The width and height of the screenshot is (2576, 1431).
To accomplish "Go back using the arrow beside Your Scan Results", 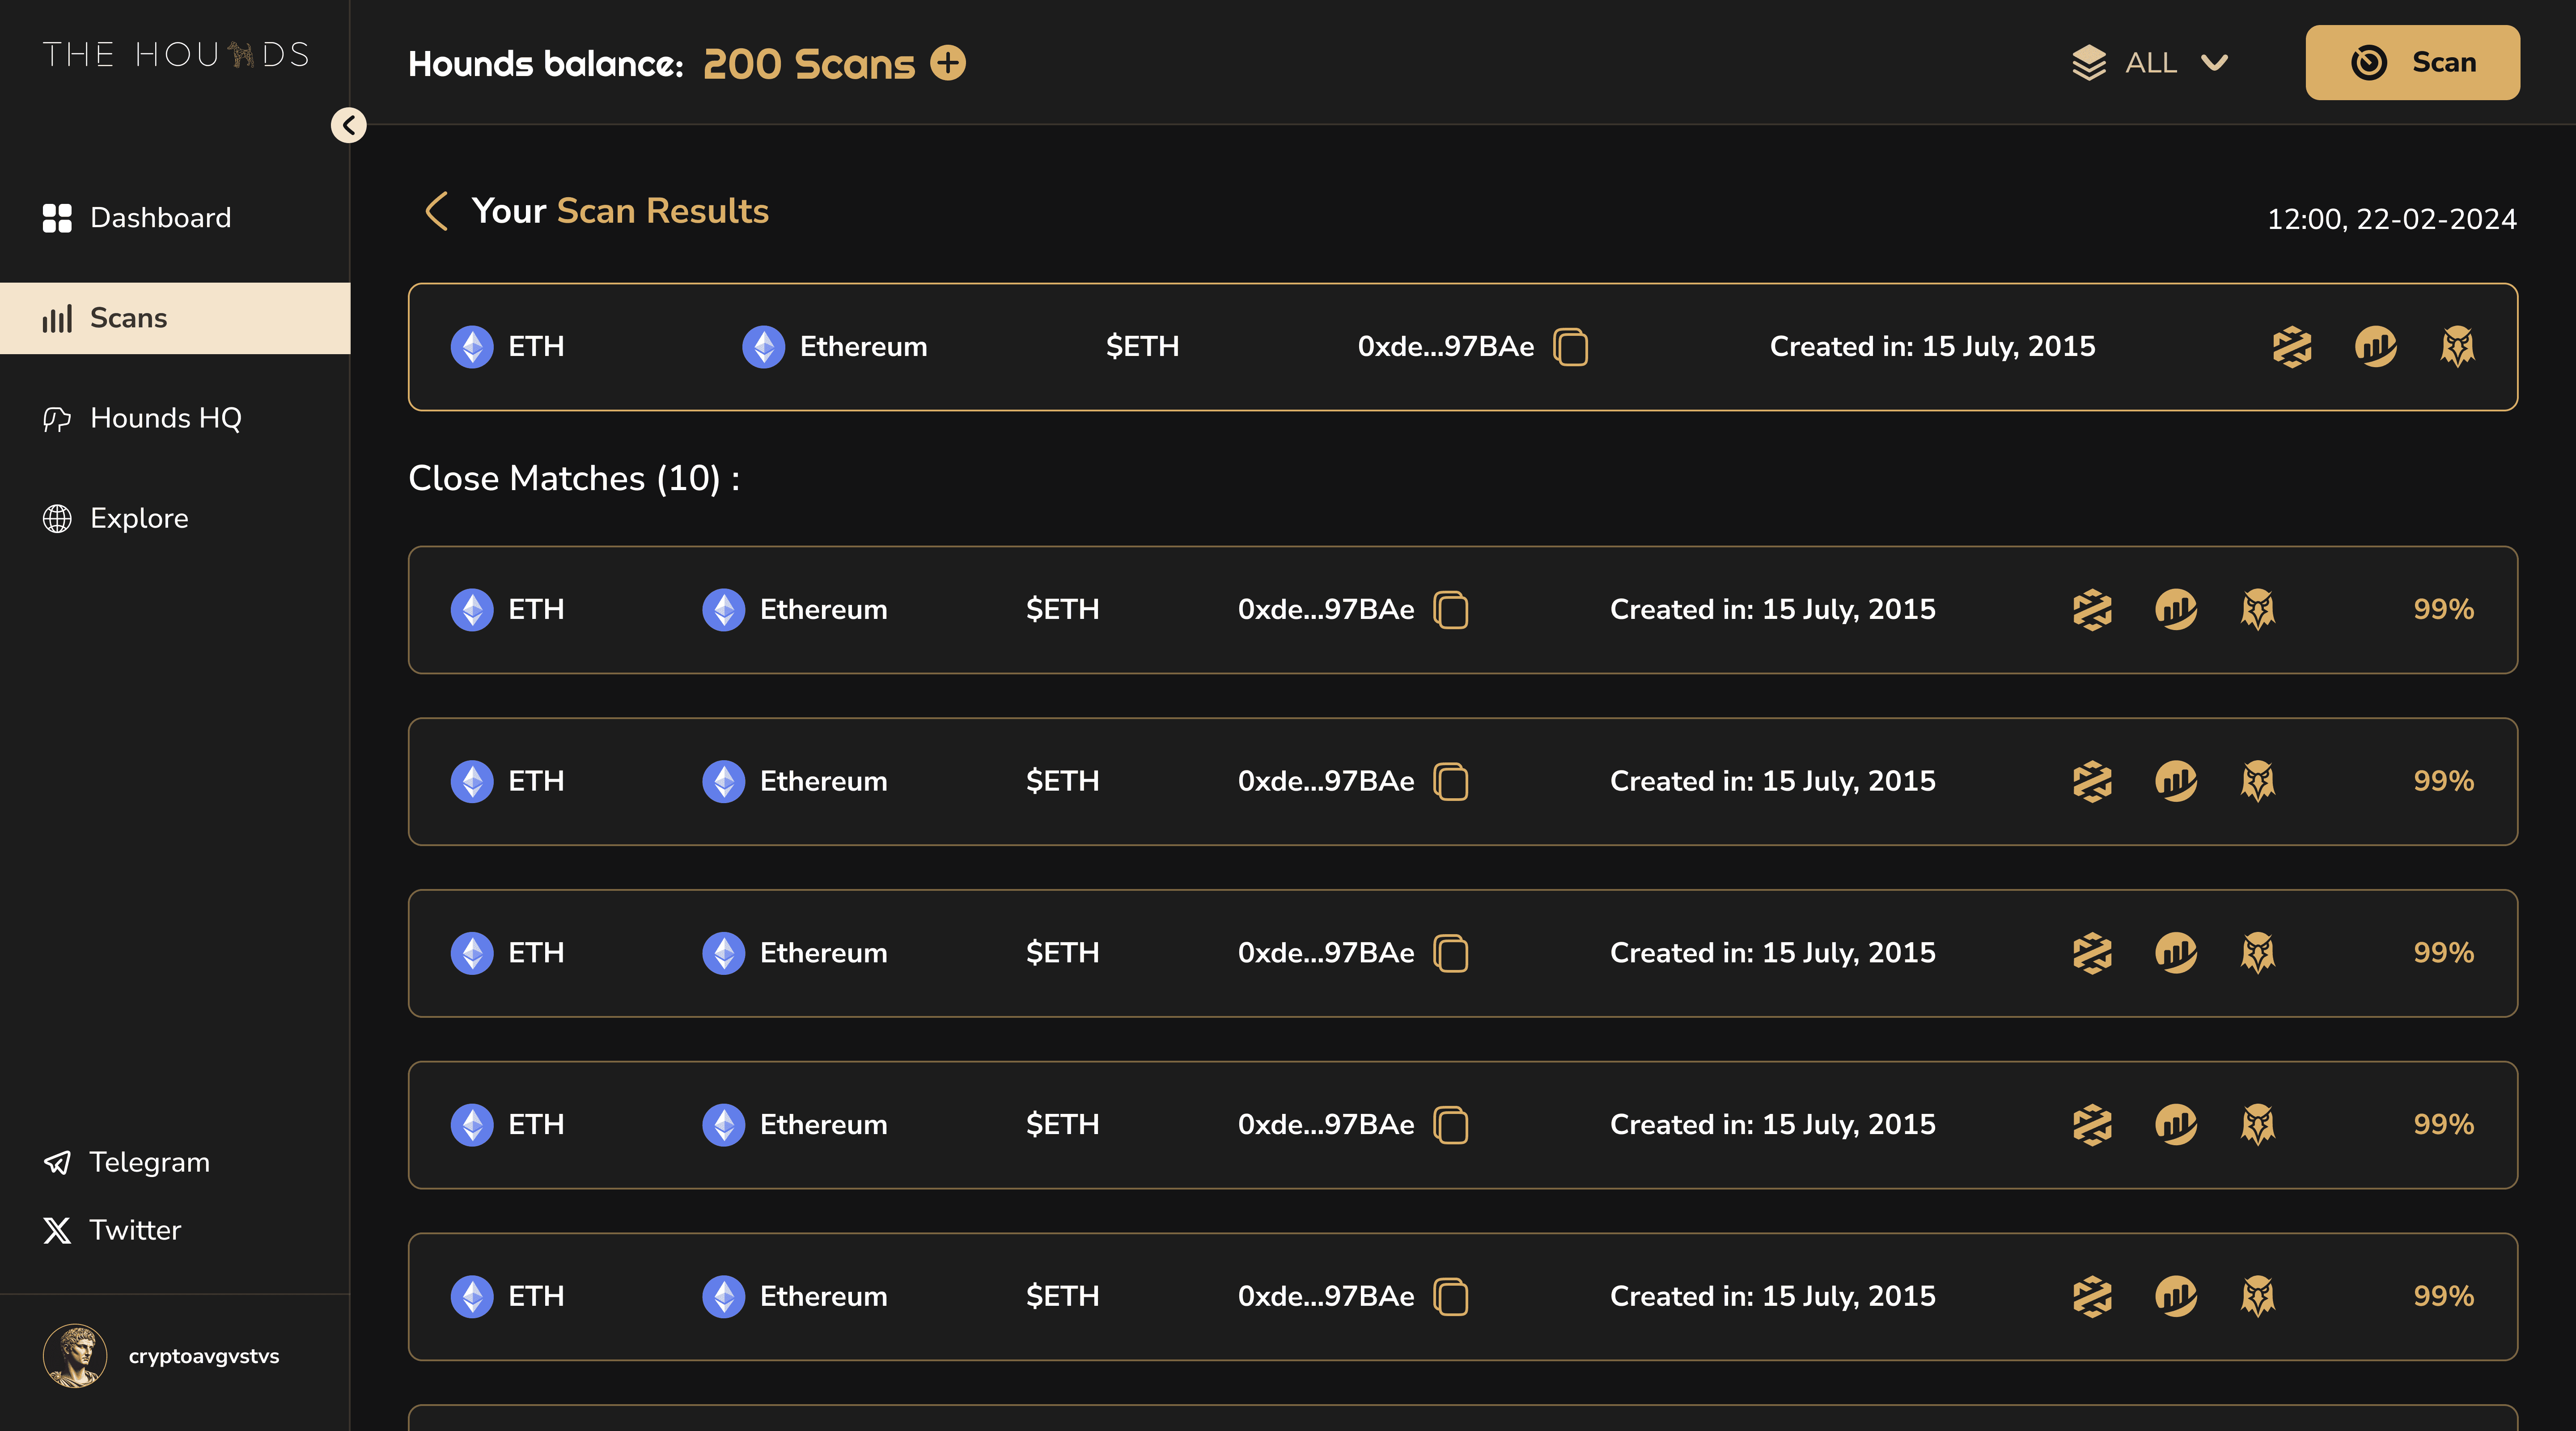I will (436, 211).
